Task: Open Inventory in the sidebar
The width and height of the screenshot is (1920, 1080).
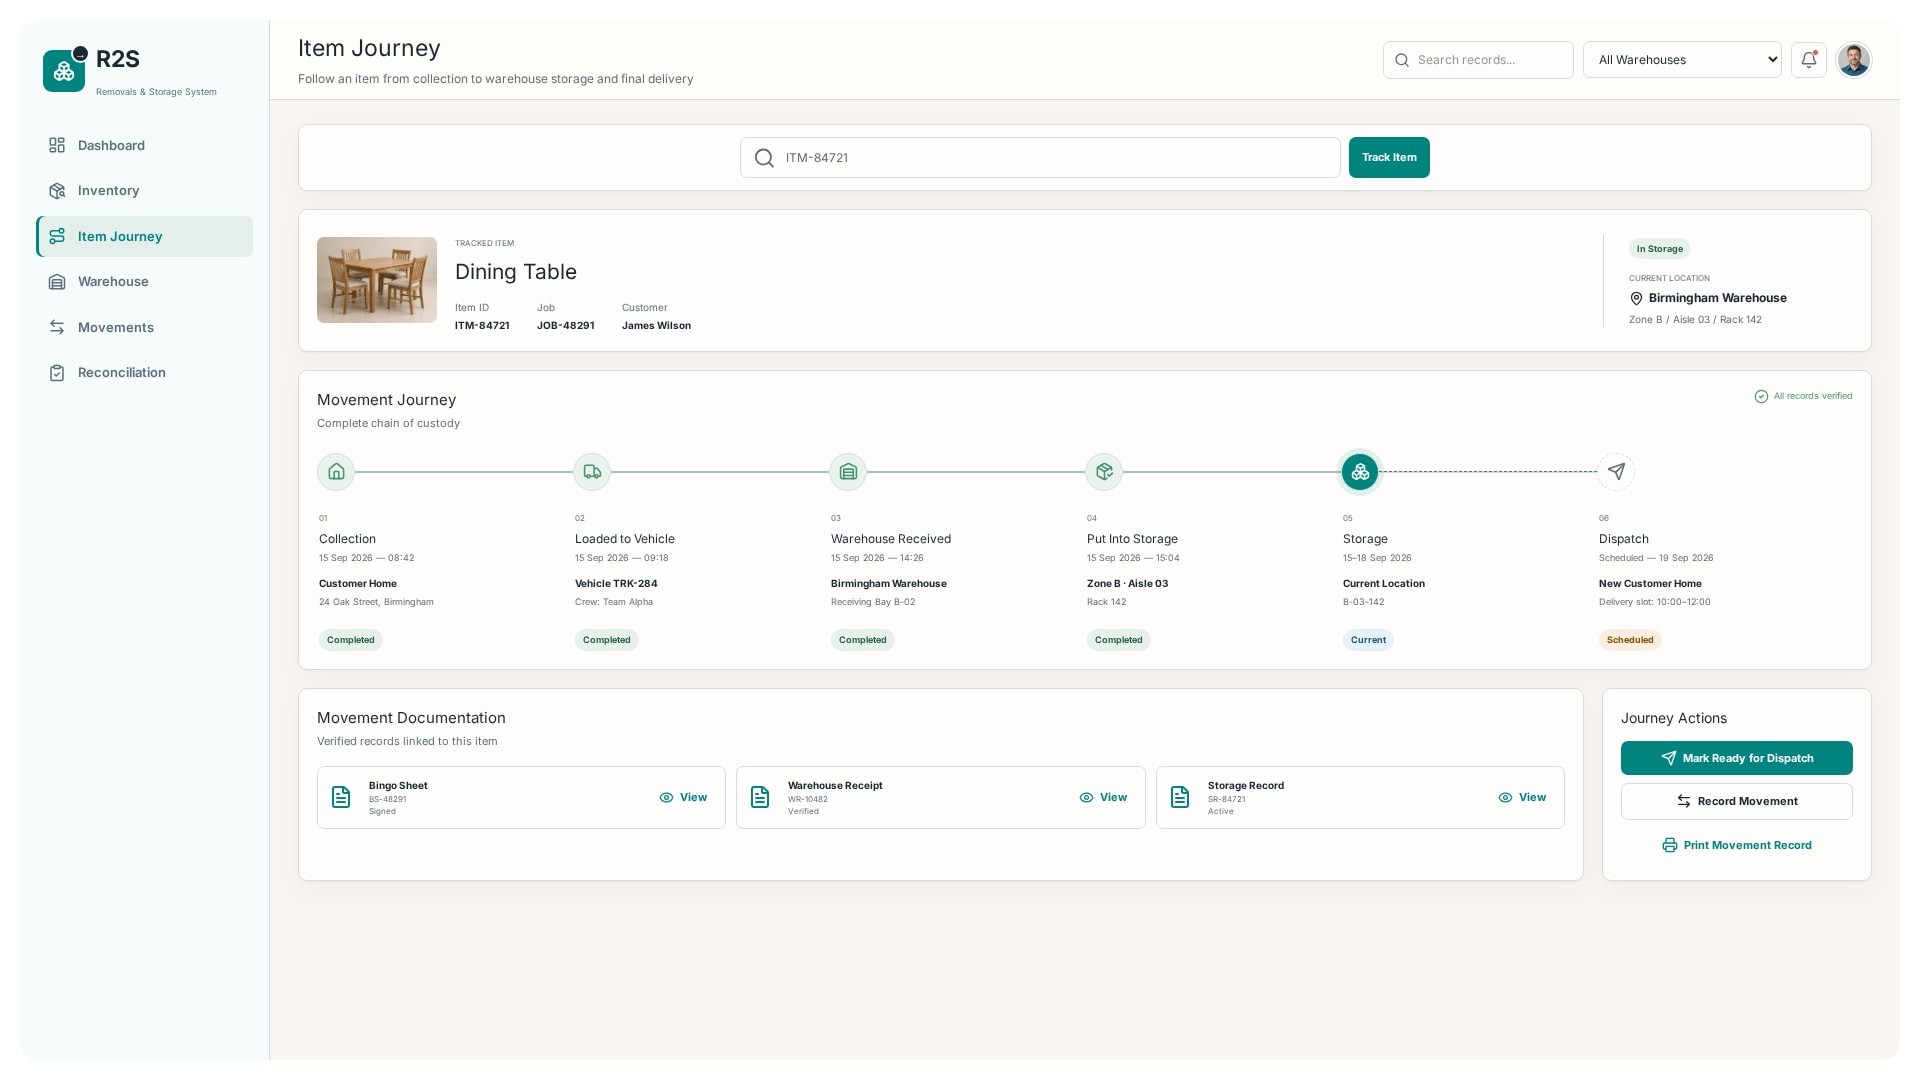Action: (x=145, y=190)
